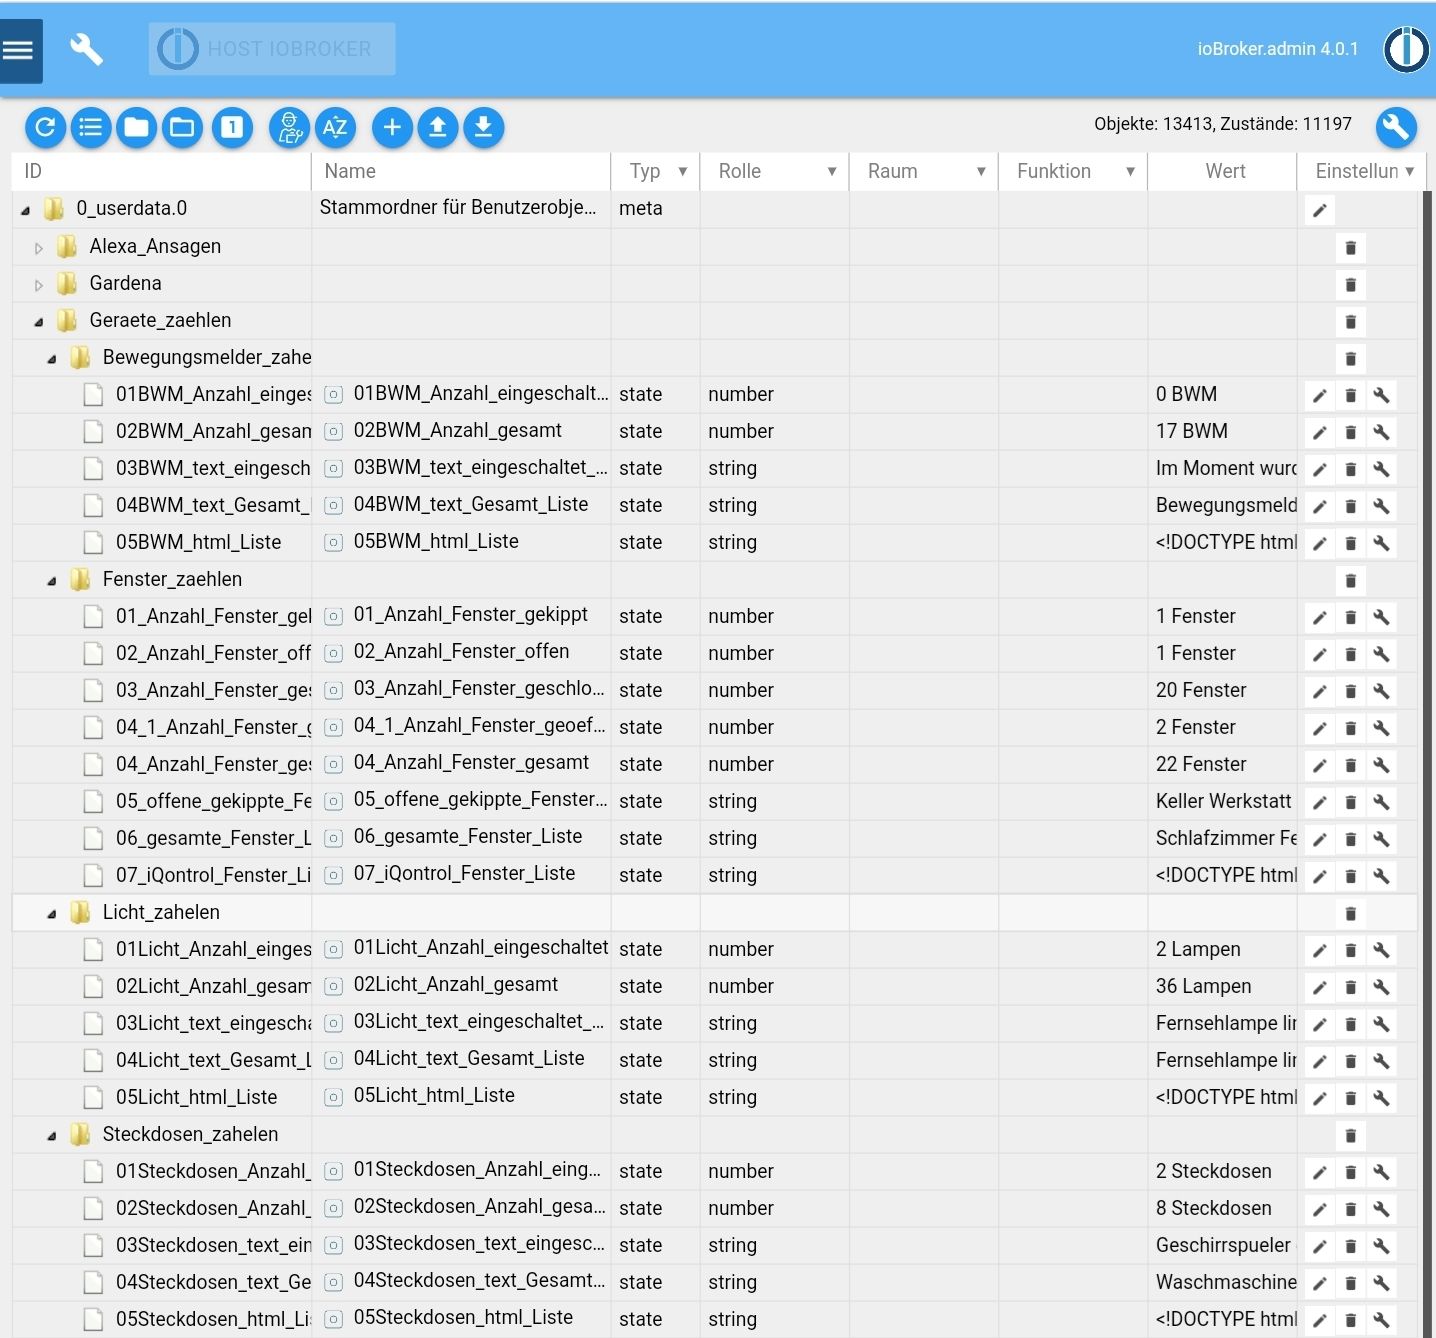
Task: Click the ioBroker.admin 4.0.1 version label
Action: point(1278,49)
